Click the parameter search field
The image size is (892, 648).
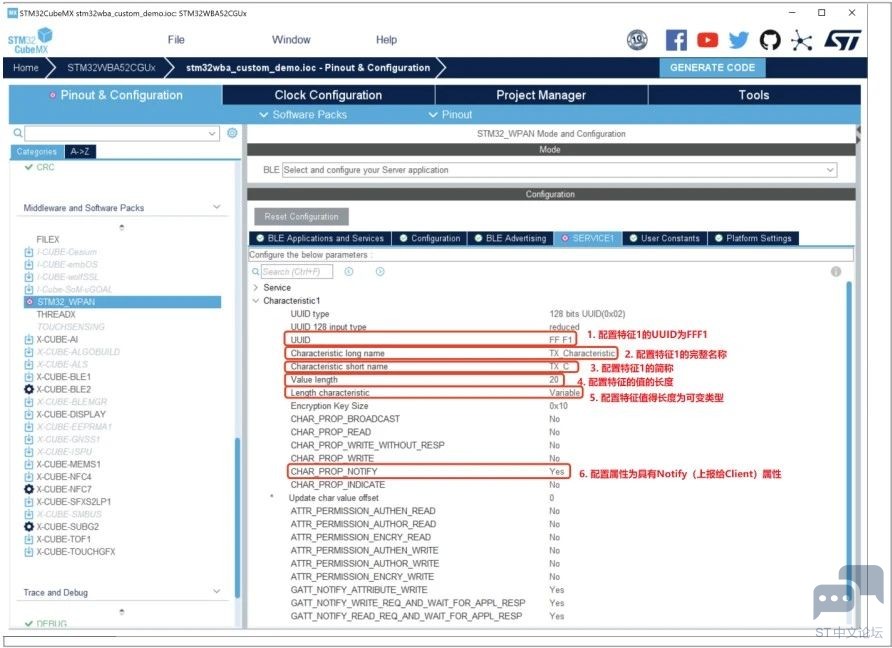[296, 272]
